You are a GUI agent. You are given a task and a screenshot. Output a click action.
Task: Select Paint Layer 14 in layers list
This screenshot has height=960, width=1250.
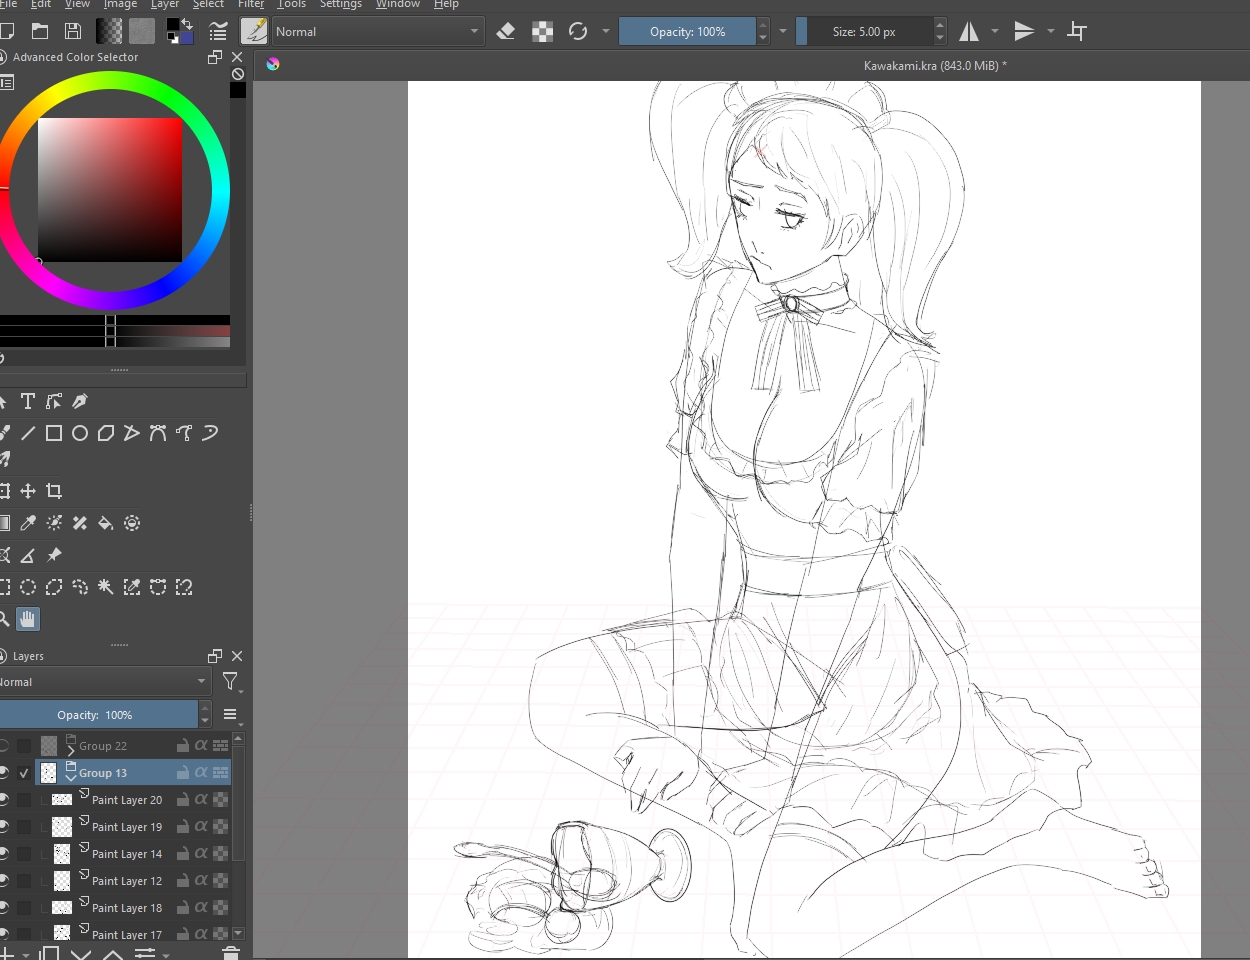(127, 854)
